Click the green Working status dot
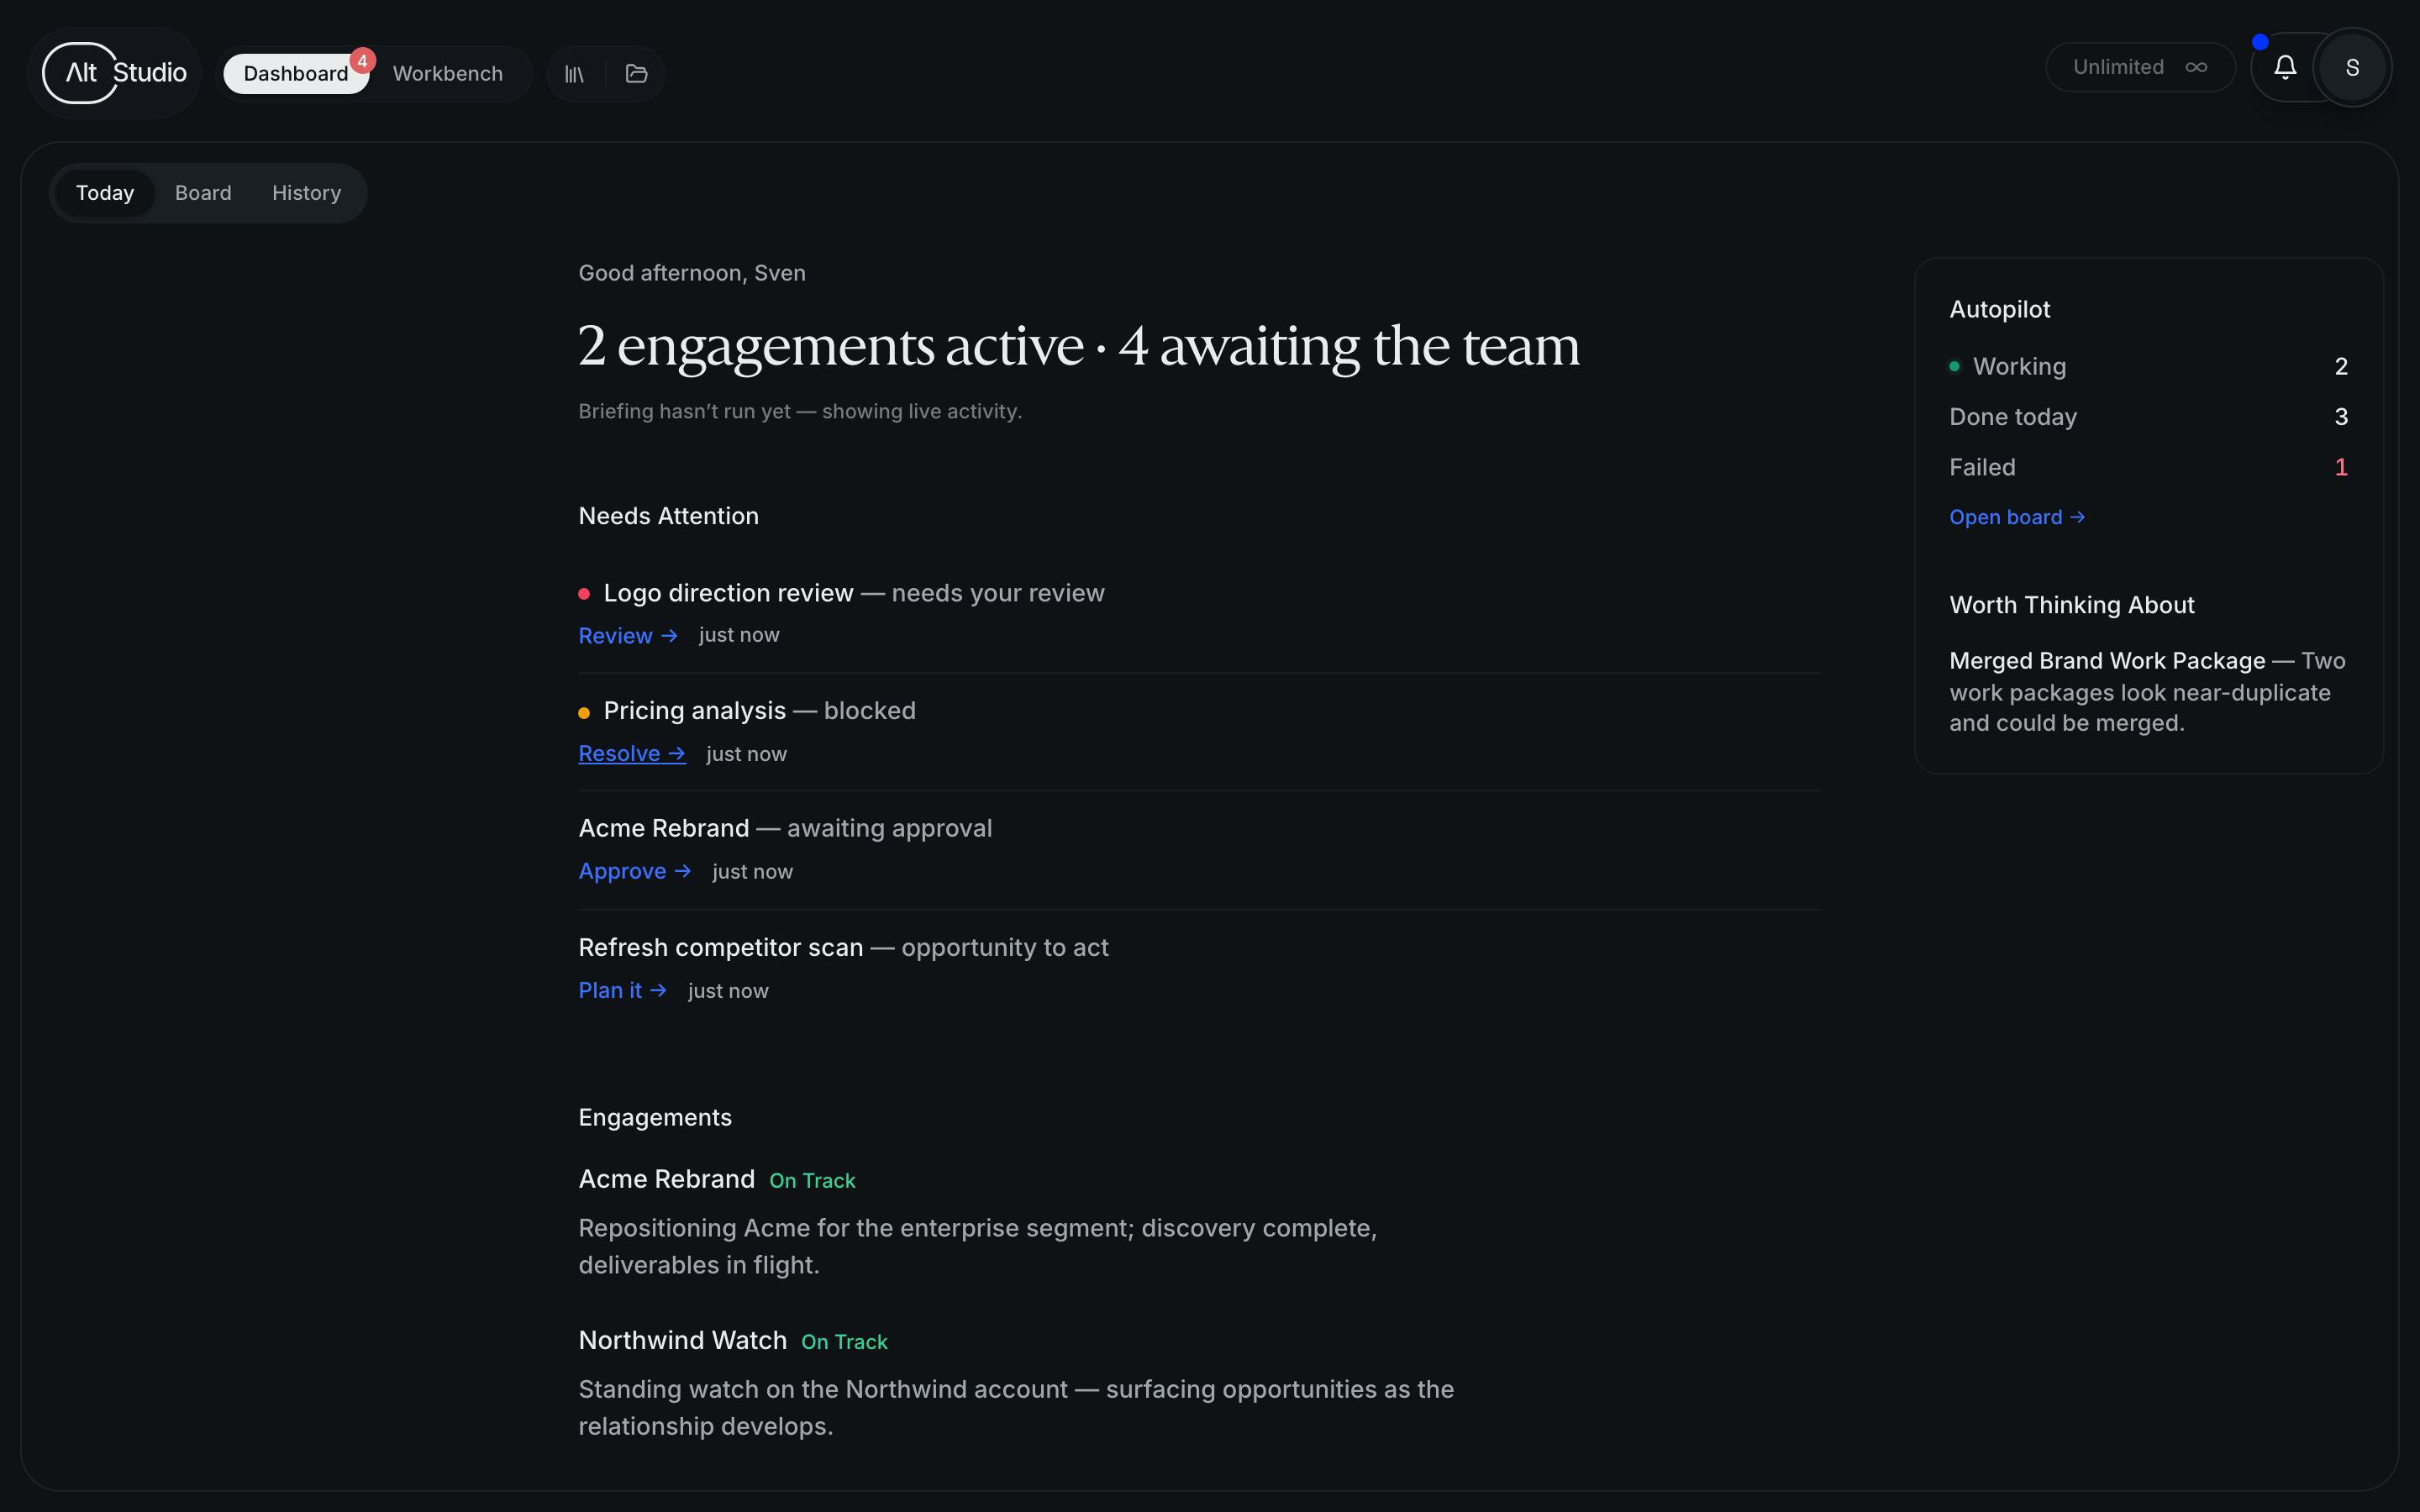The image size is (2420, 1512). pyautogui.click(x=1954, y=366)
